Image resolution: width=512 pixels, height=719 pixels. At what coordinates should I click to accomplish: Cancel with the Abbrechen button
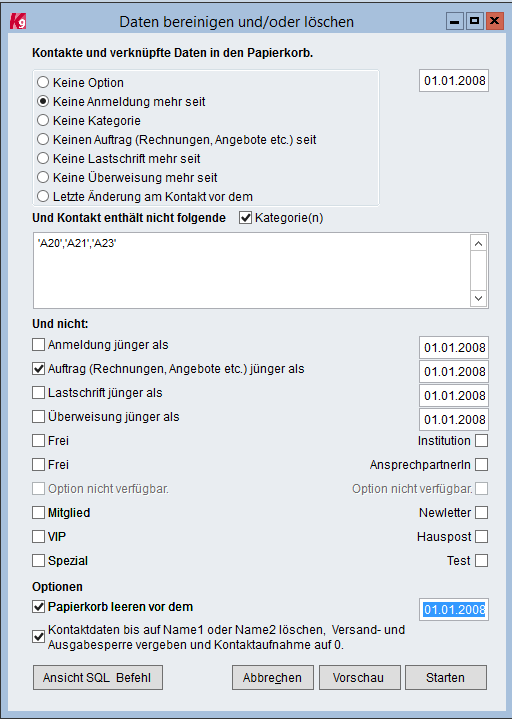coord(273,678)
